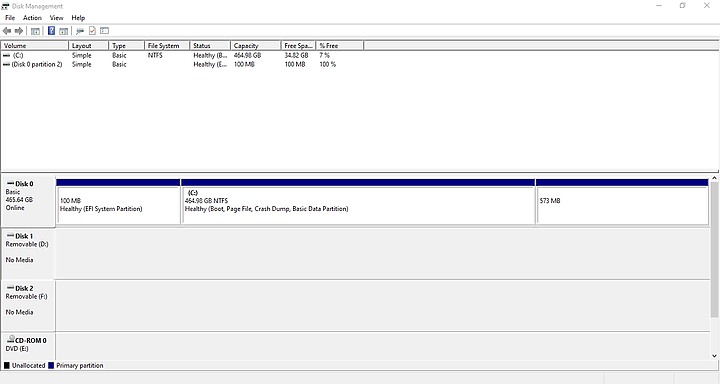720x384 pixels.
Task: Select the CD-ROM 0 DVD (E:) label
Action: coord(28,346)
